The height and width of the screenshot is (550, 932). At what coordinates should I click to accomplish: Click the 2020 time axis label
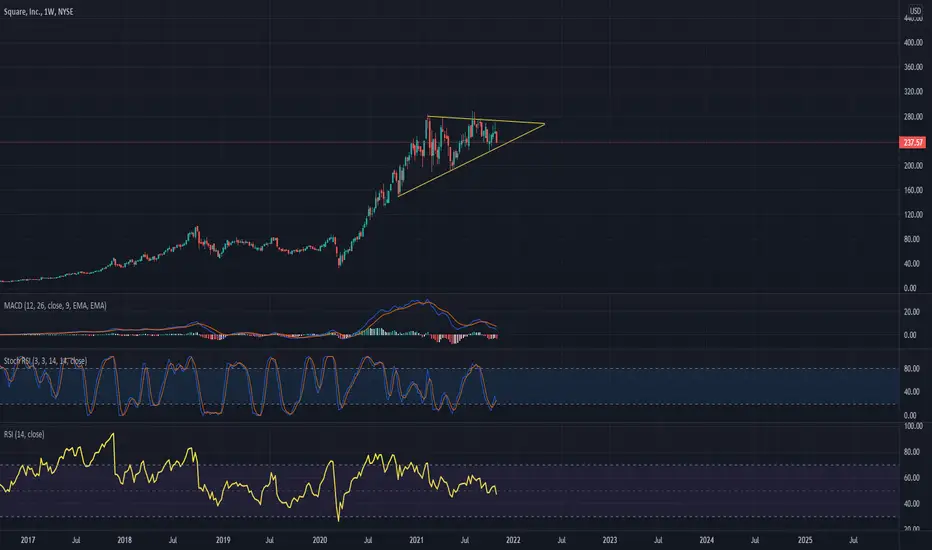click(320, 540)
